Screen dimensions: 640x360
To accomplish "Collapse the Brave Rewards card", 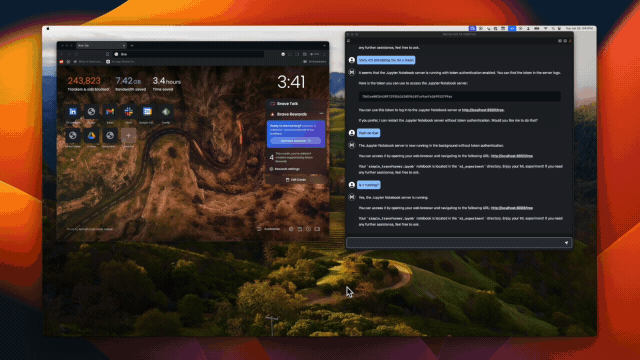I will [321, 114].
